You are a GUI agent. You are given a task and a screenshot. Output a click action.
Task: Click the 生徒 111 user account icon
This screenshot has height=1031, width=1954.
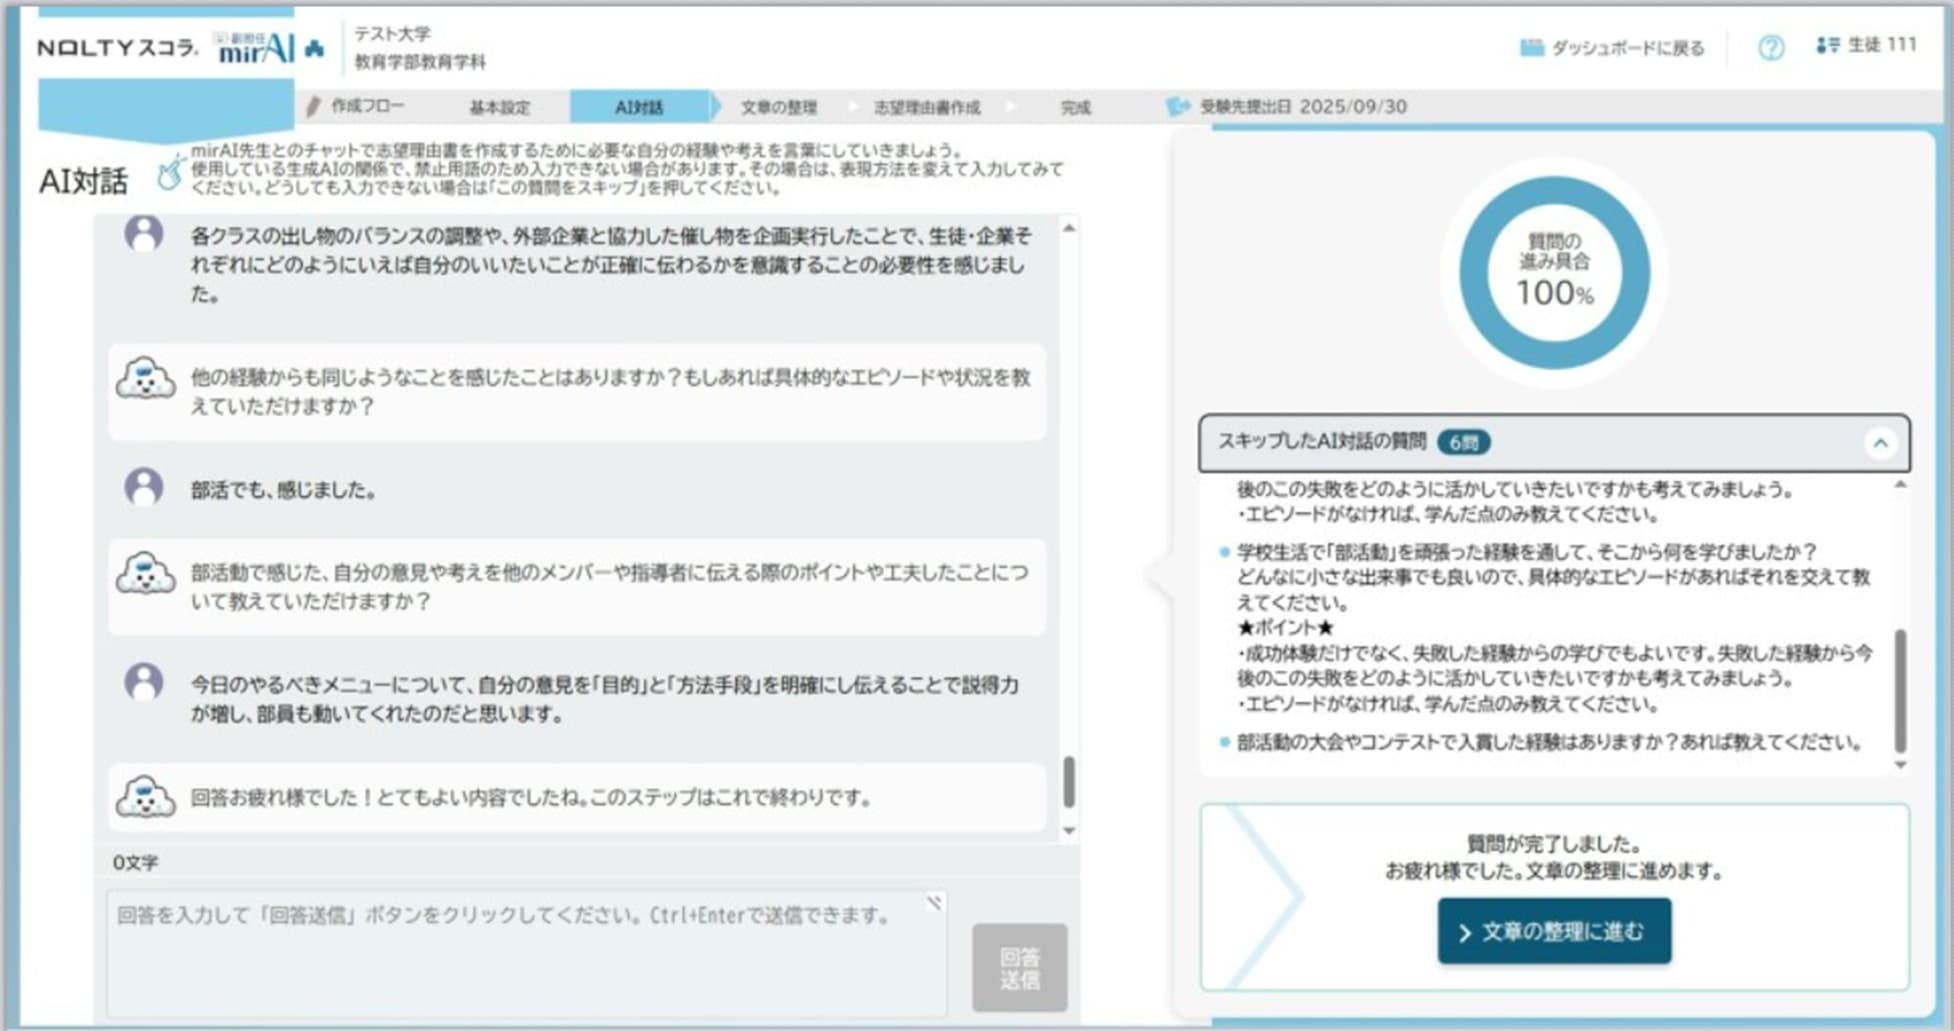[x=1830, y=45]
